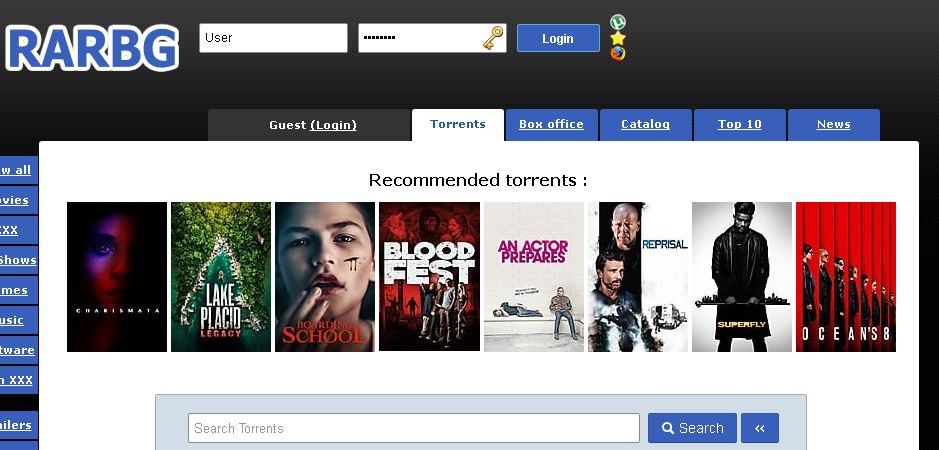Click the RARBG logo

(92, 49)
